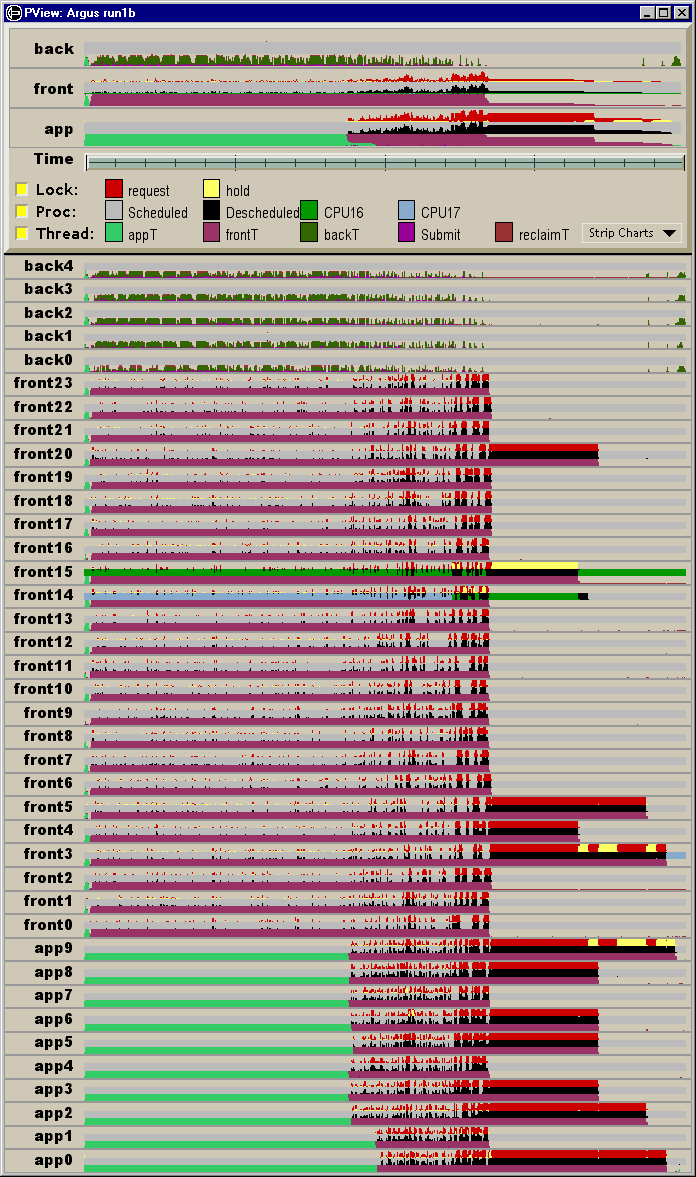Click the Time ruler bar
This screenshot has height=1177, width=696.
pyautogui.click(x=385, y=162)
